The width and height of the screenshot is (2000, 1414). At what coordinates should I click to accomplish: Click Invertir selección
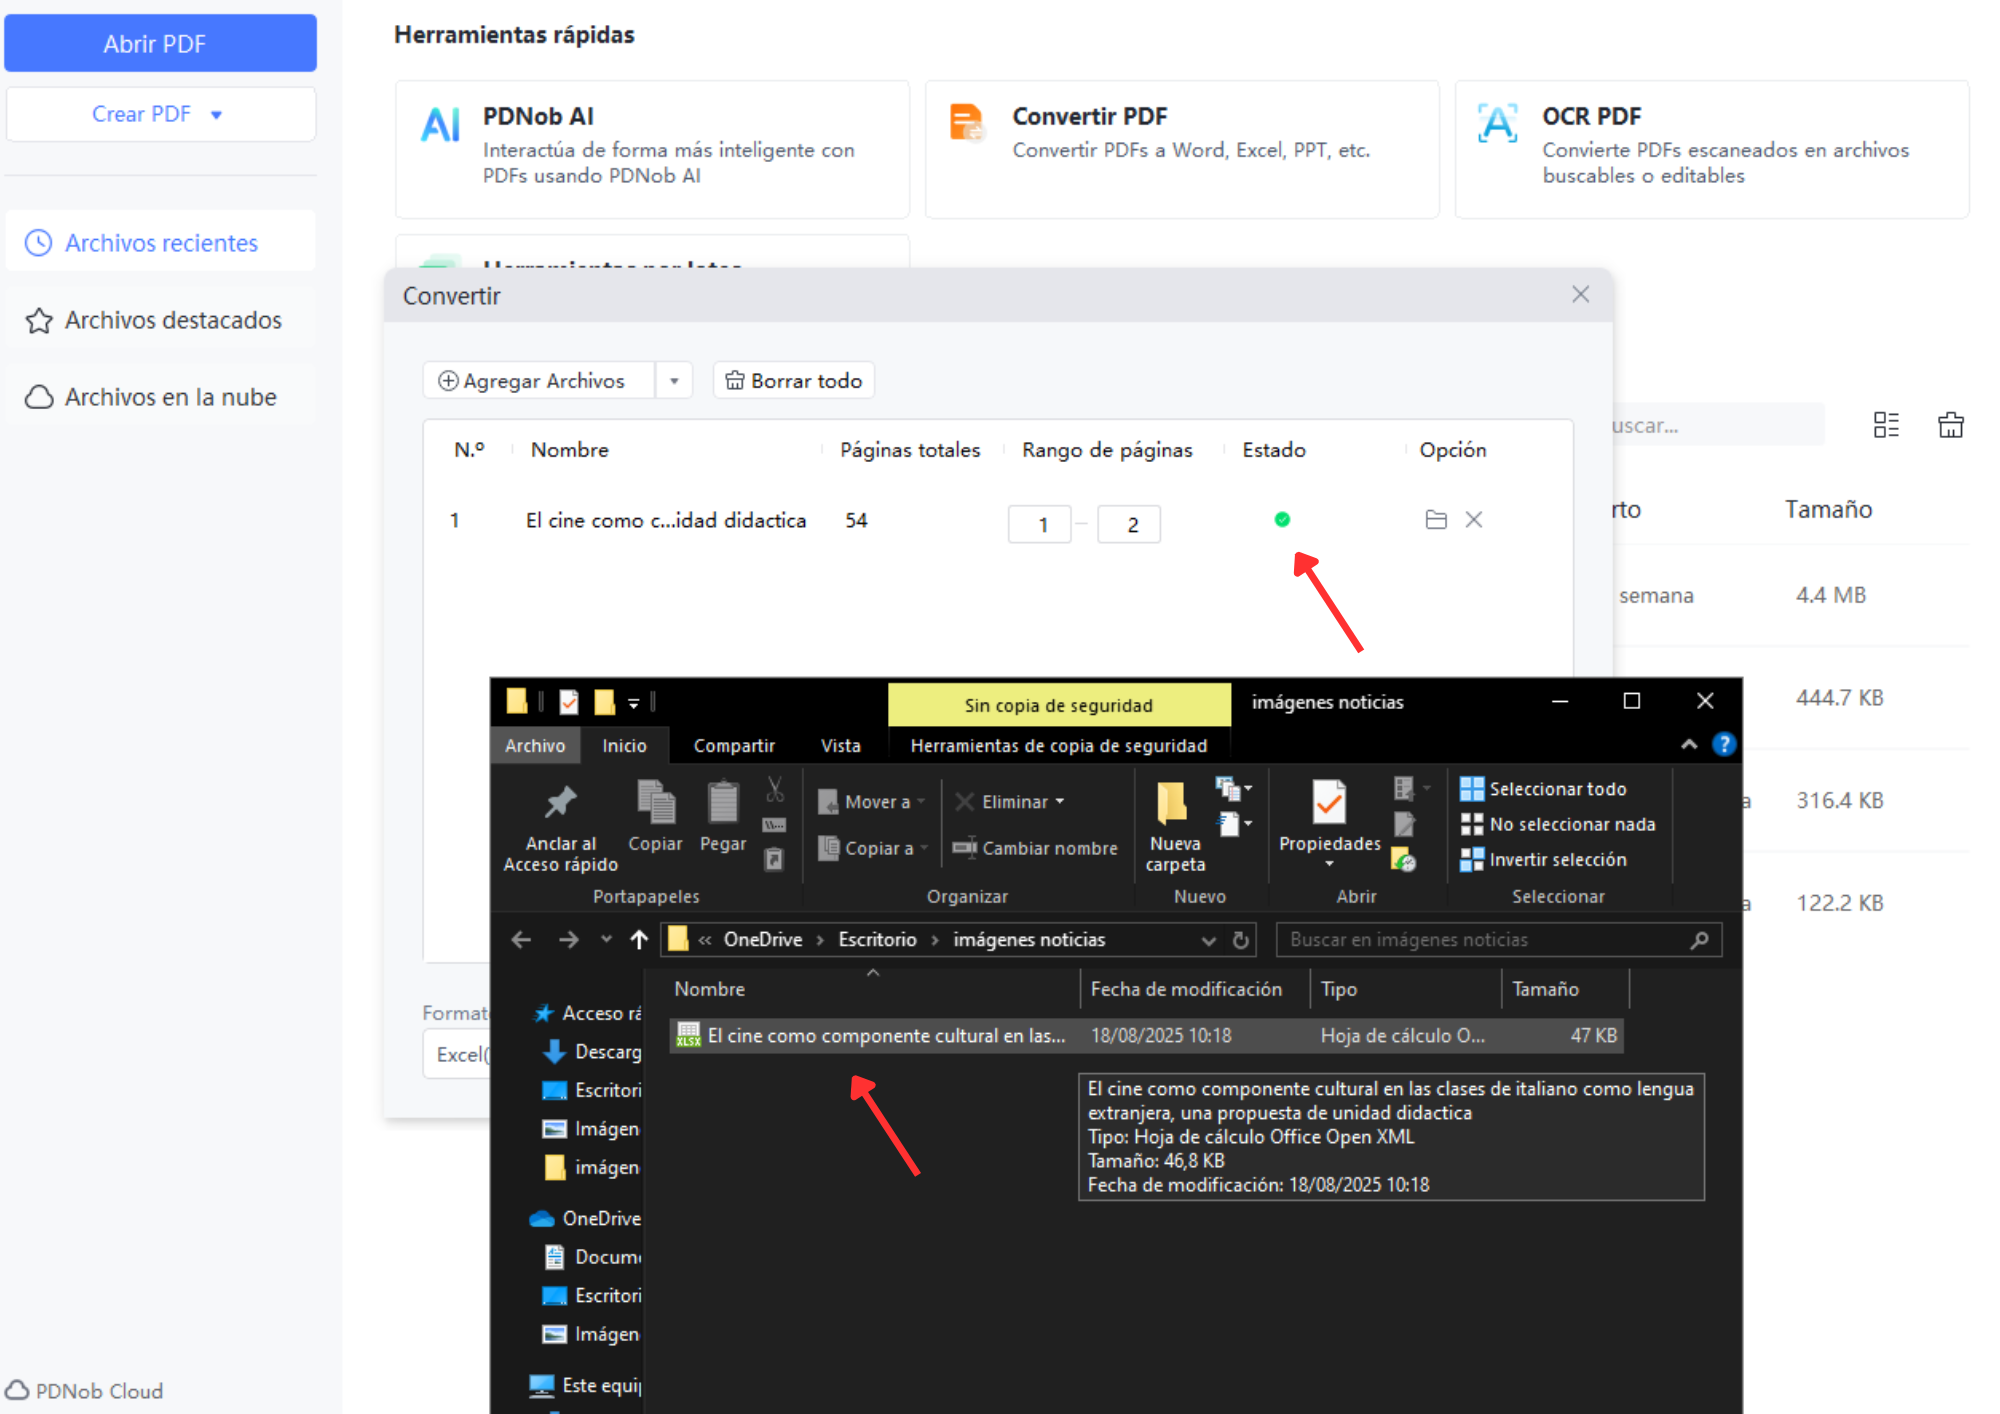tap(1544, 859)
